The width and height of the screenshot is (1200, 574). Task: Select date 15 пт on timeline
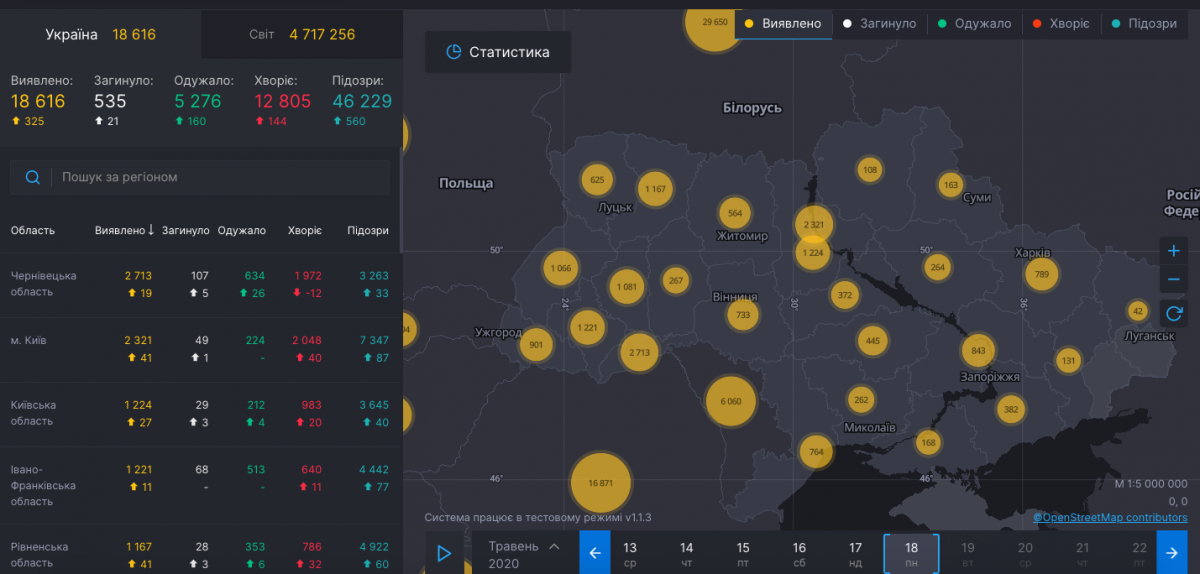(x=743, y=554)
